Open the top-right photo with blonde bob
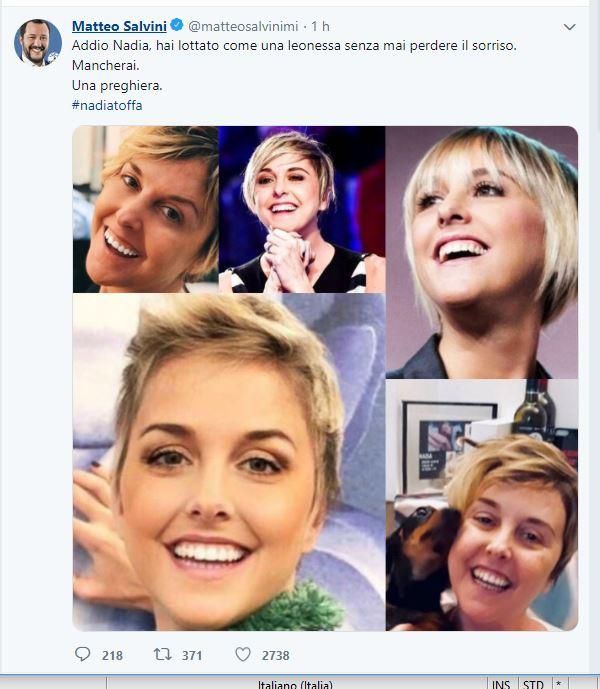The height and width of the screenshot is (689, 600). (481, 252)
